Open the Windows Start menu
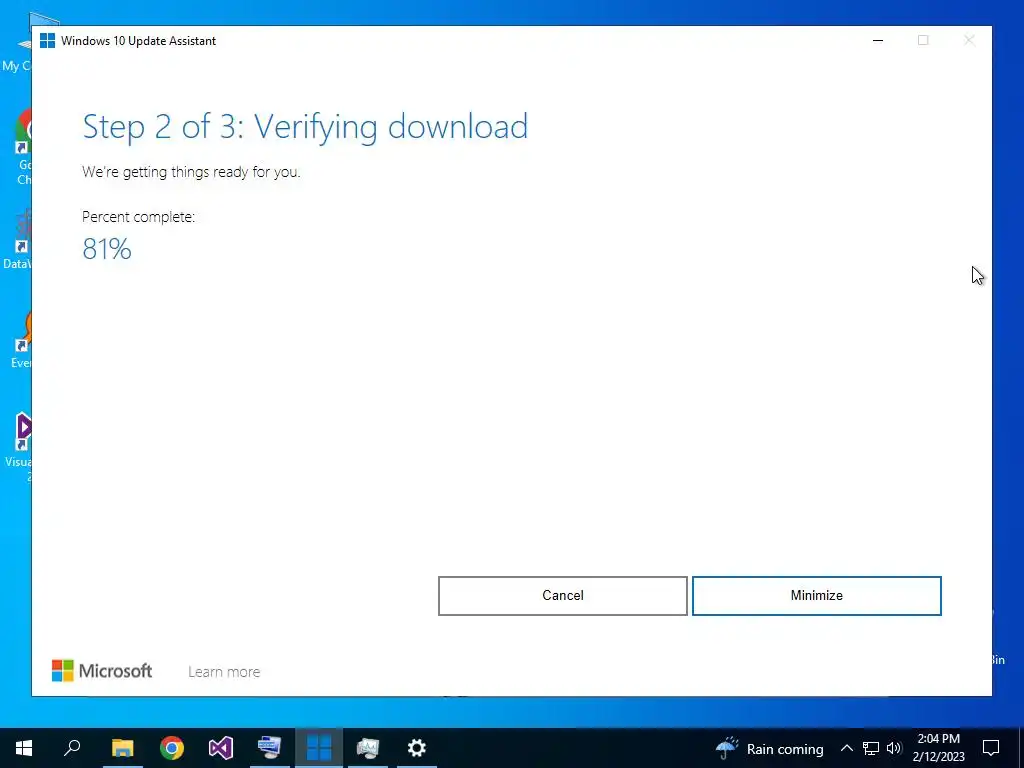This screenshot has height=768, width=1024. point(24,748)
